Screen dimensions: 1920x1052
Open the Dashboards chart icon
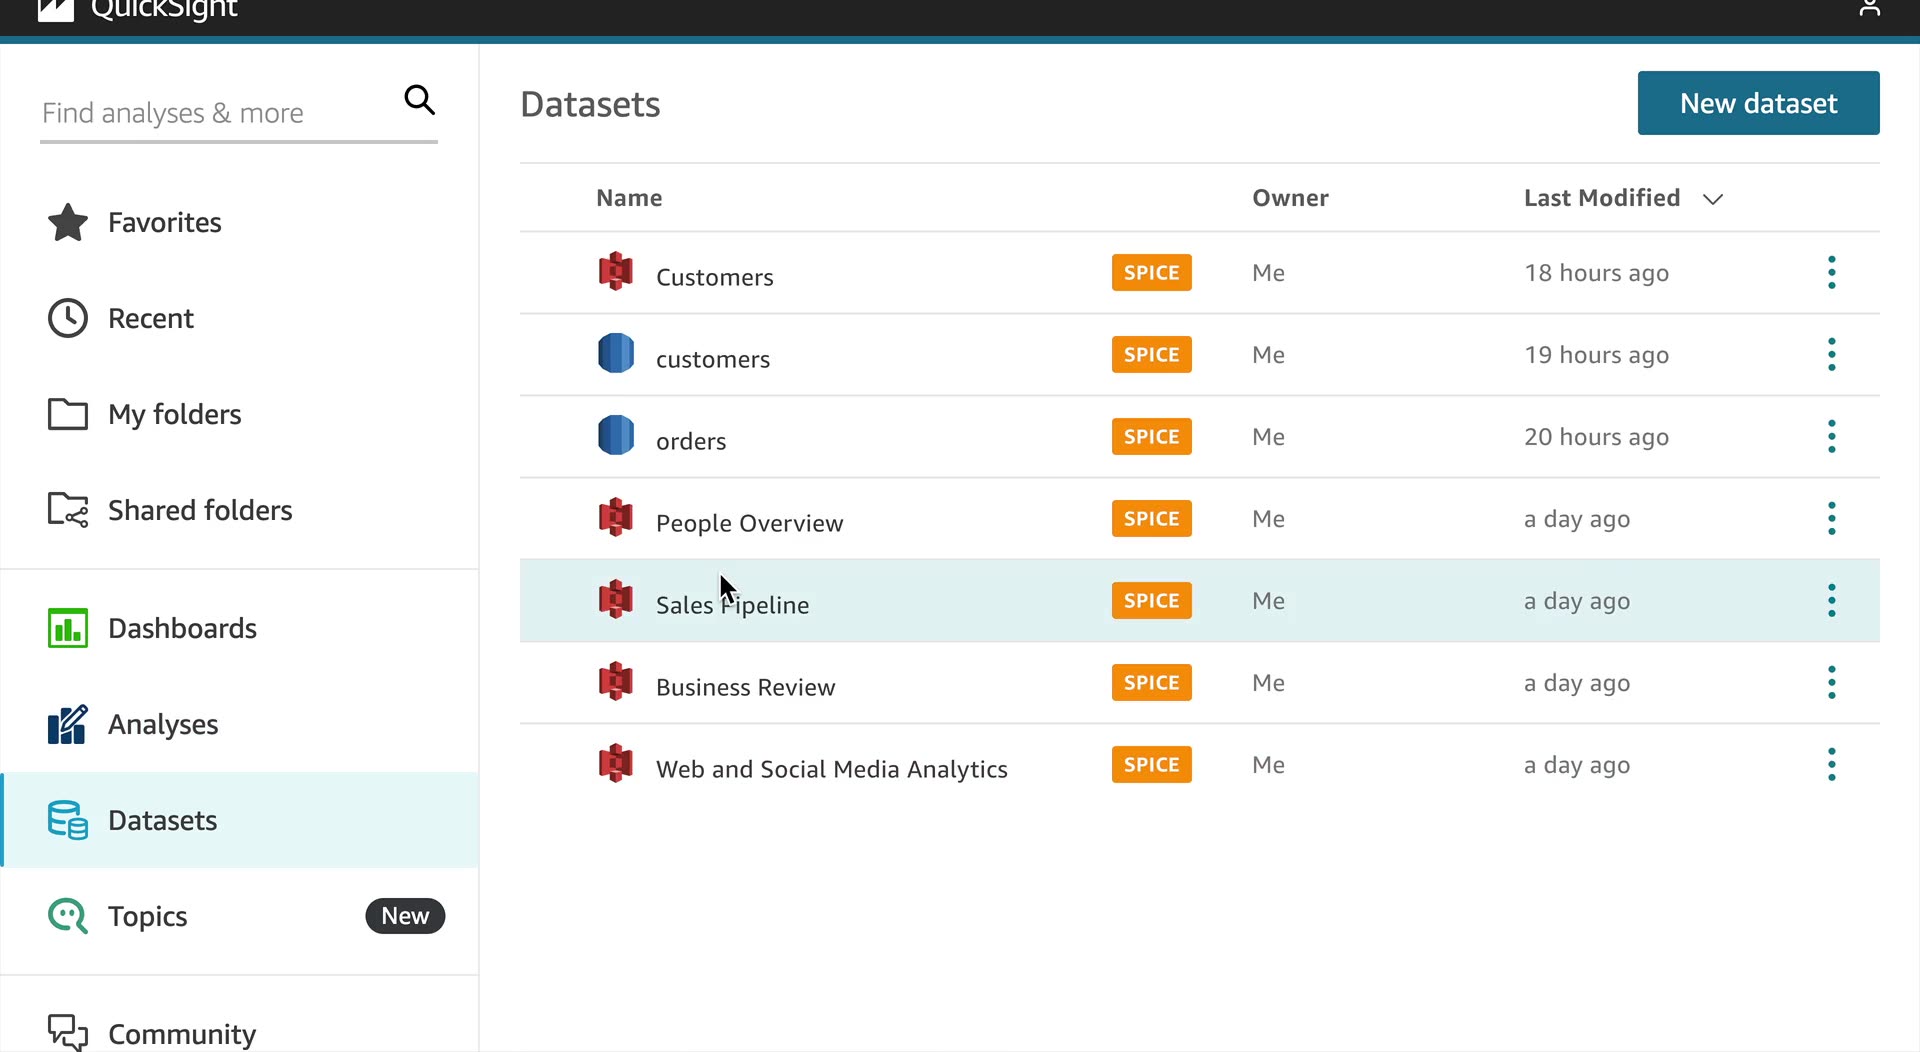click(x=68, y=628)
